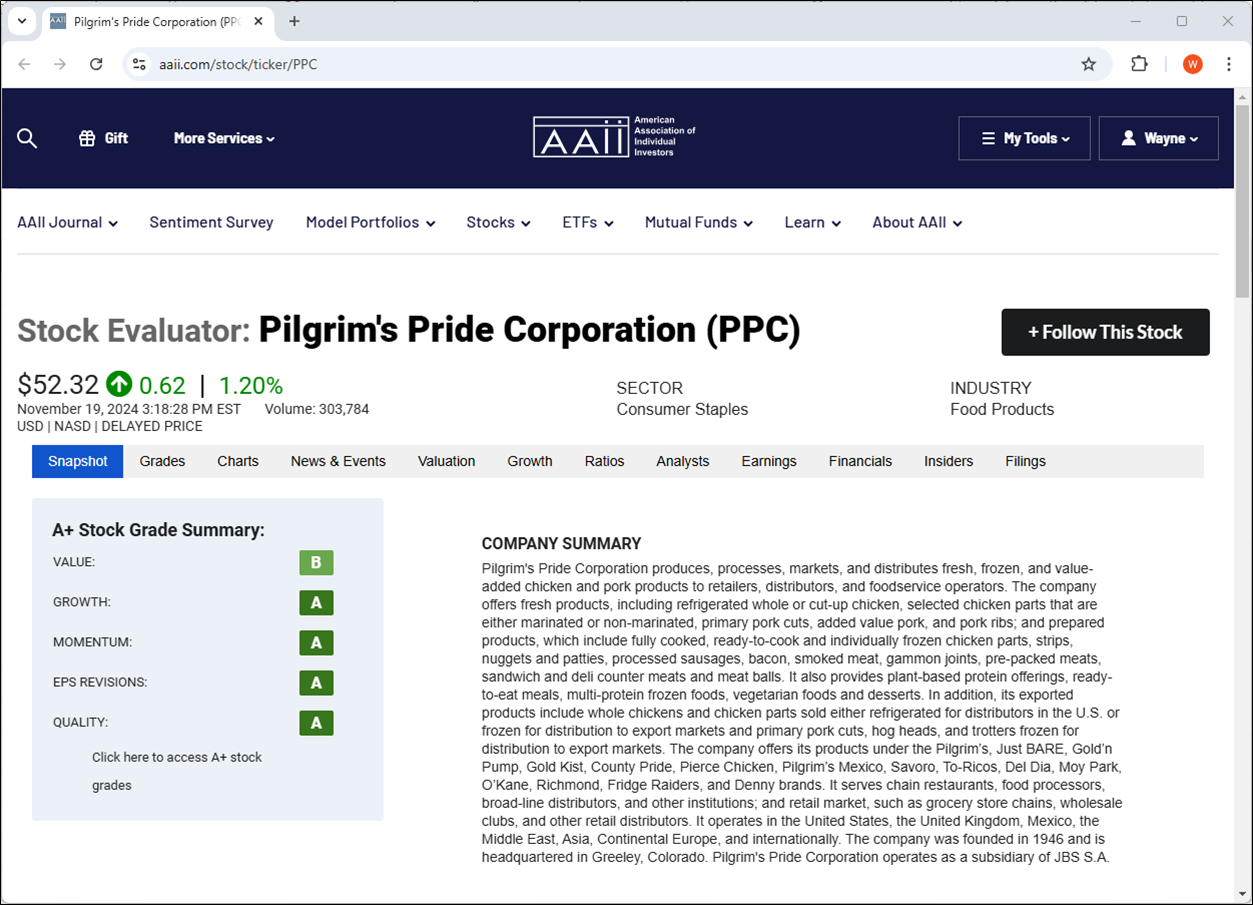1253x905 pixels.
Task: Click the Volume: 303,784 text
Action: [317, 409]
